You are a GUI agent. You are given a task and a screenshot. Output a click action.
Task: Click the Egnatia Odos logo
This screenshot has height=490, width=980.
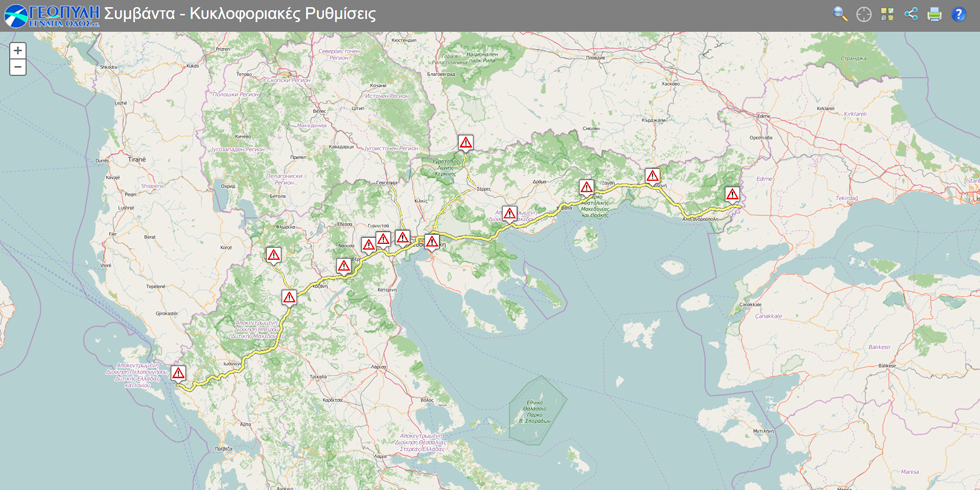[51, 15]
